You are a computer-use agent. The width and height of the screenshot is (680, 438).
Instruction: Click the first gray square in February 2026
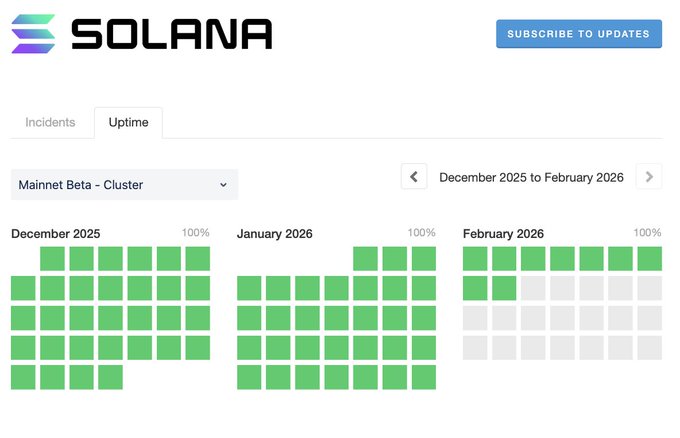[533, 289]
